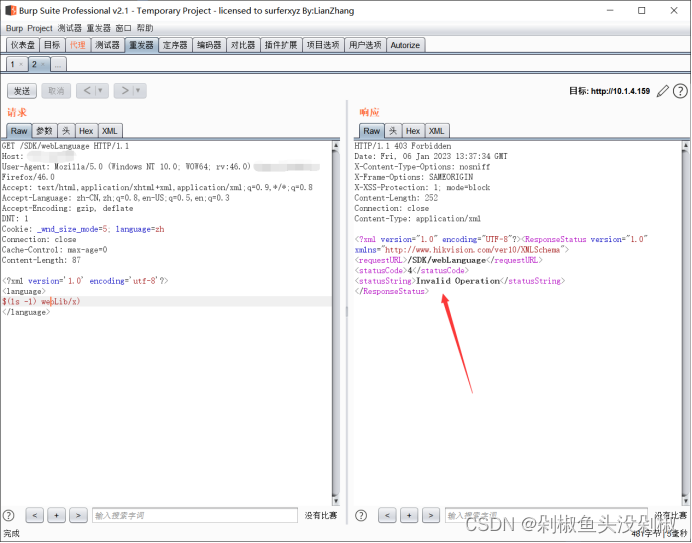Jump to next match in response search
692x543 pixels.
click(431, 515)
